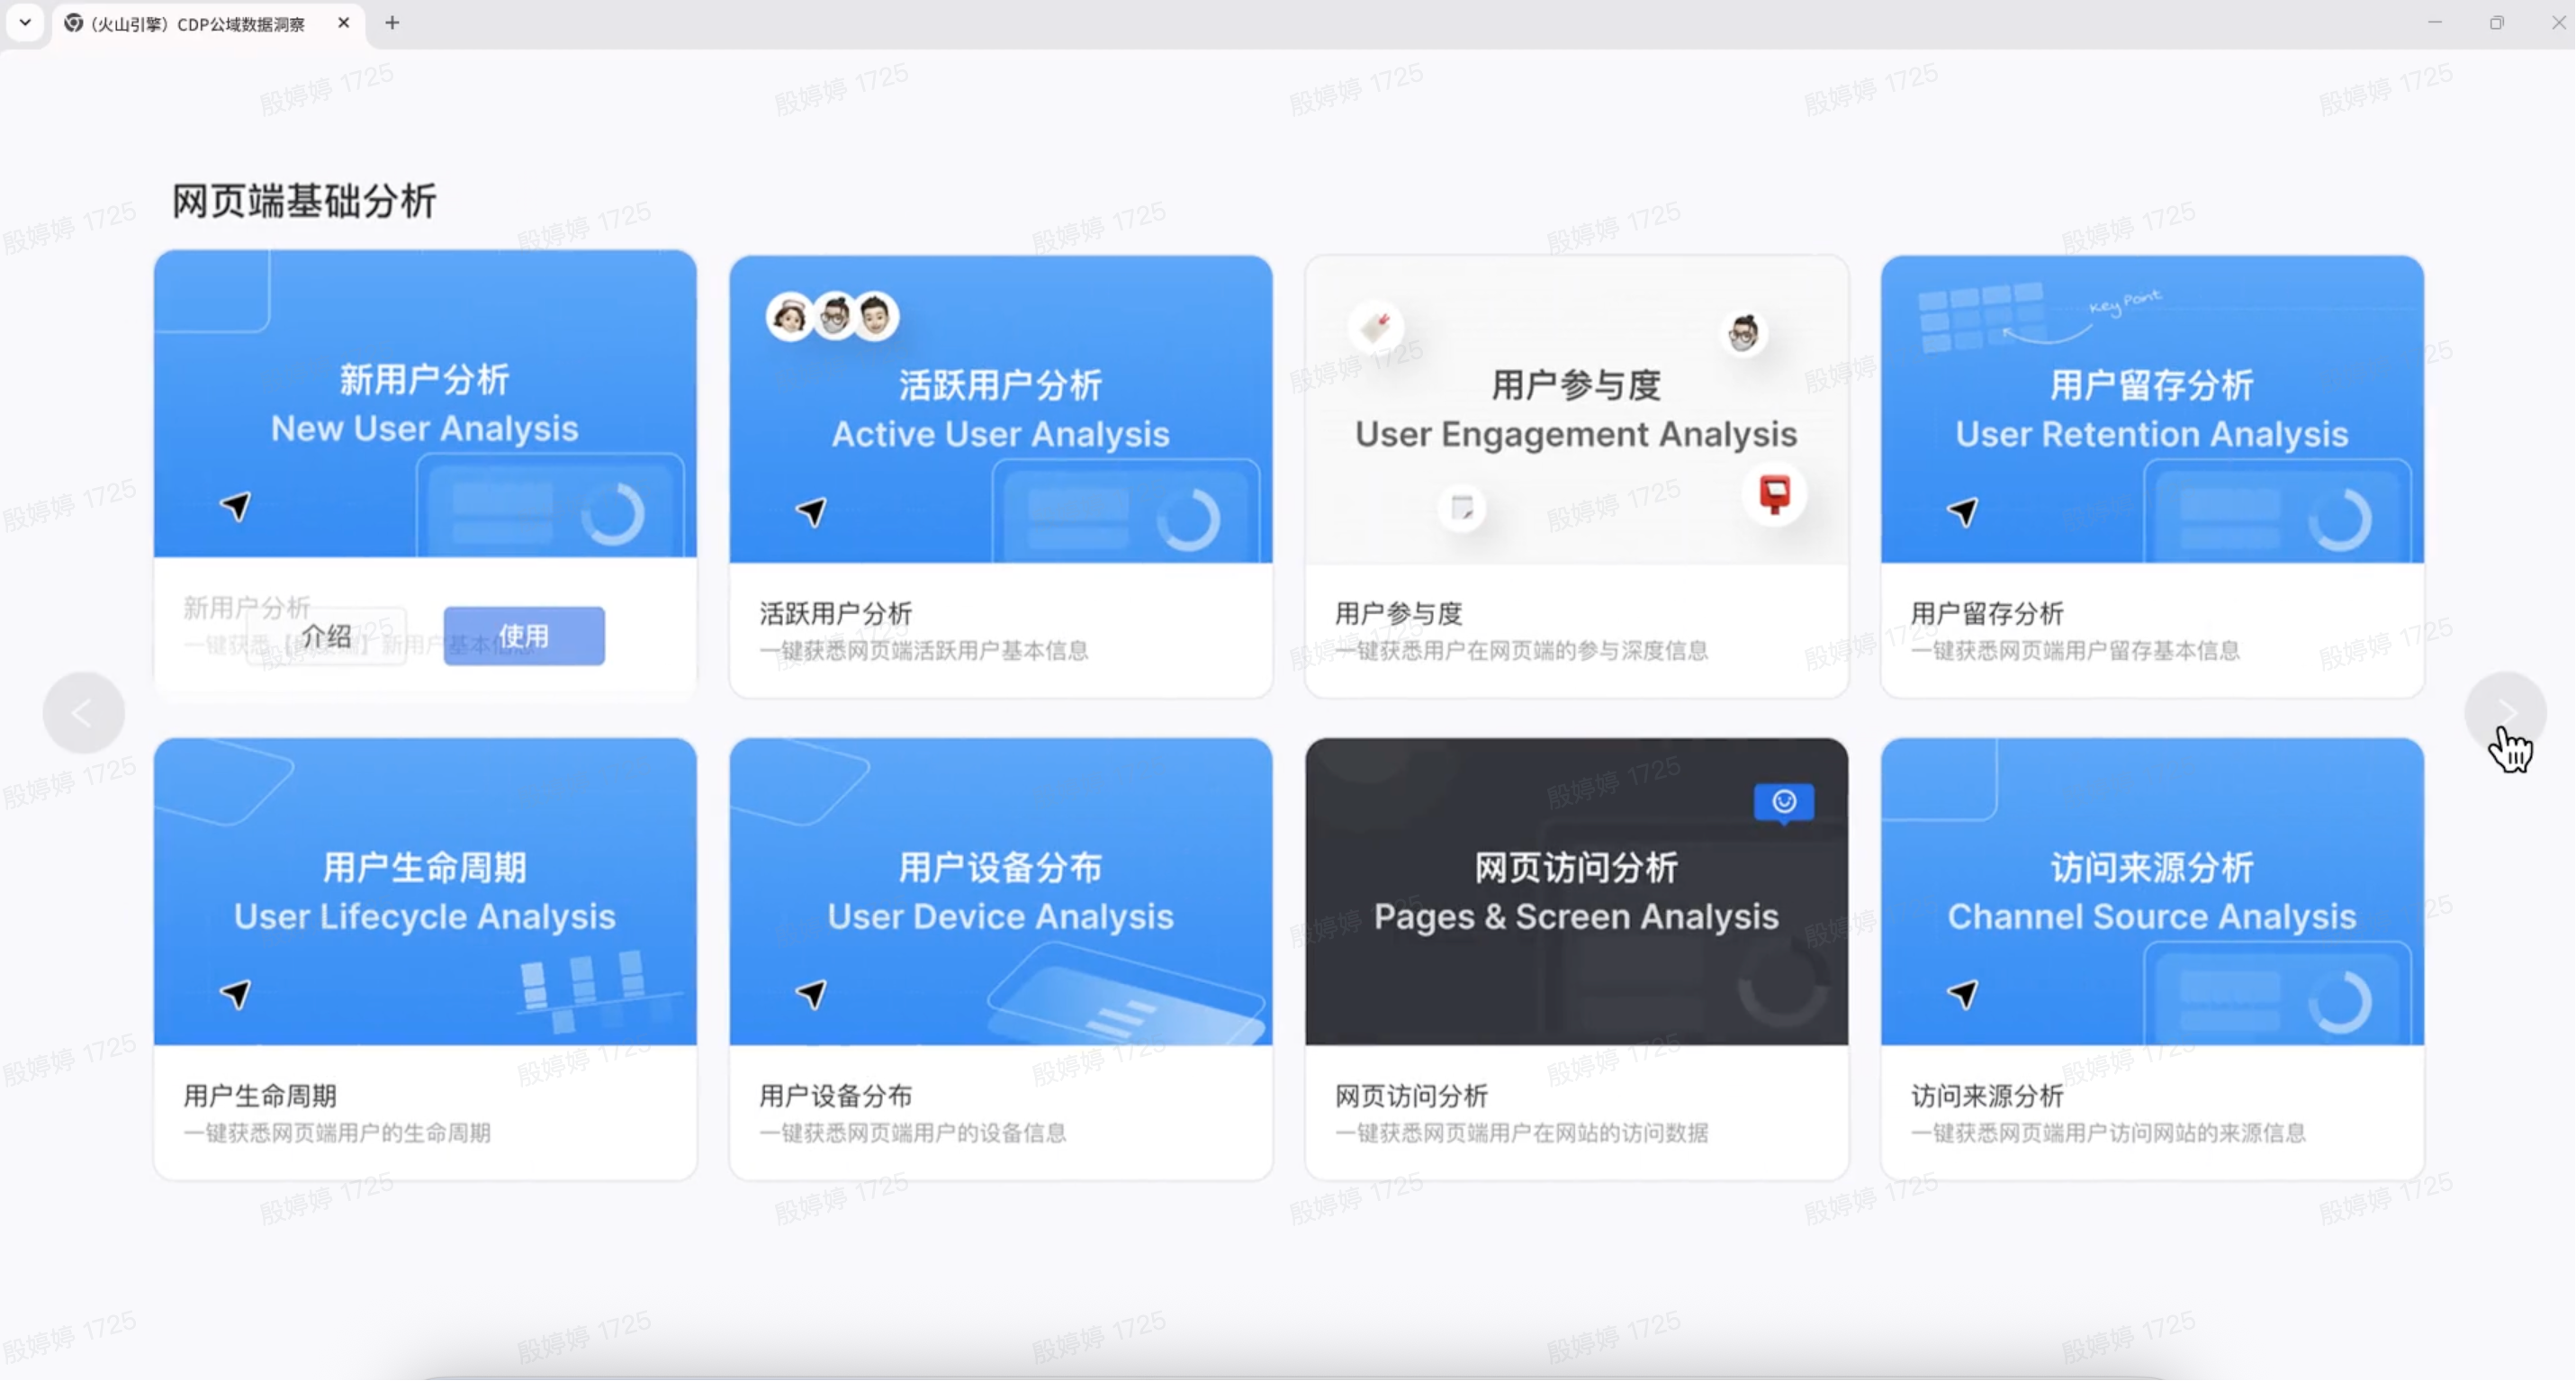Click the arrow cursor icon on 用户生命周期 card
Viewport: 2576px width, 1381px height.
236,995
